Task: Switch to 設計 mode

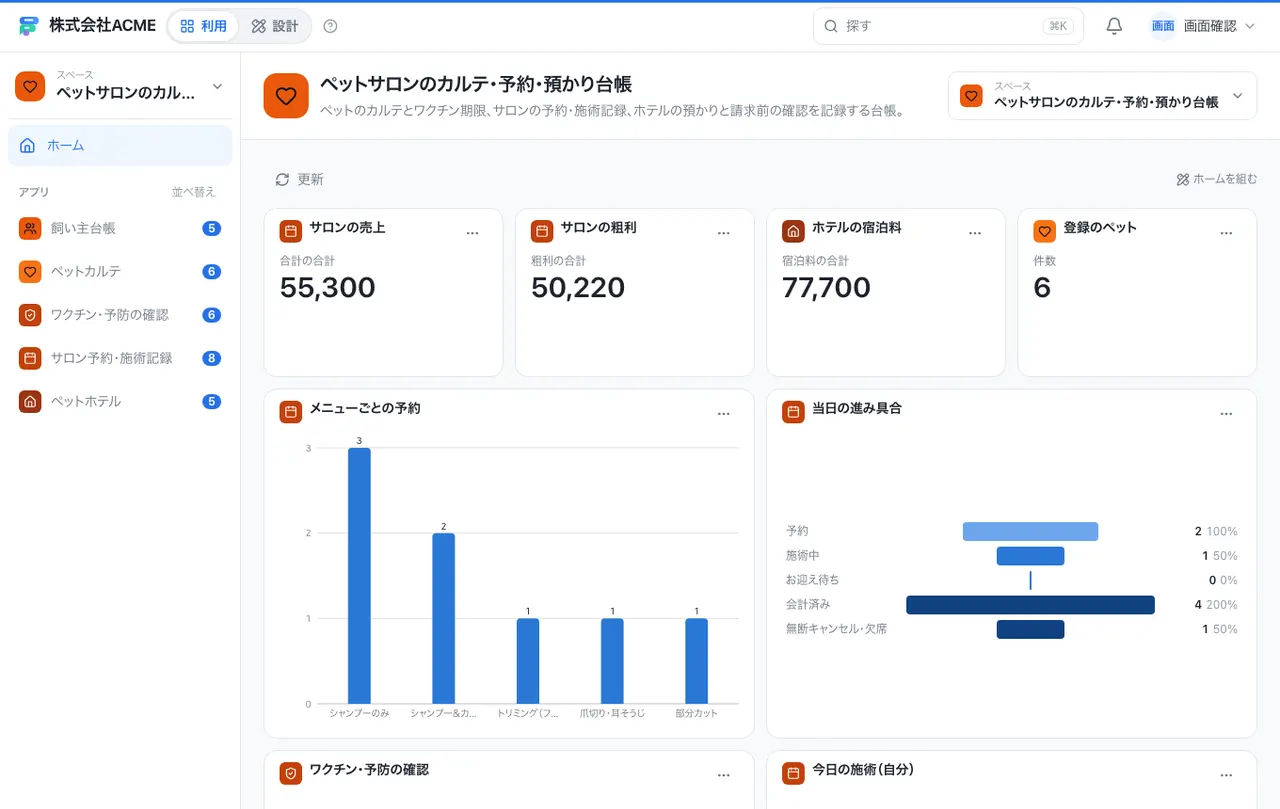Action: click(275, 26)
